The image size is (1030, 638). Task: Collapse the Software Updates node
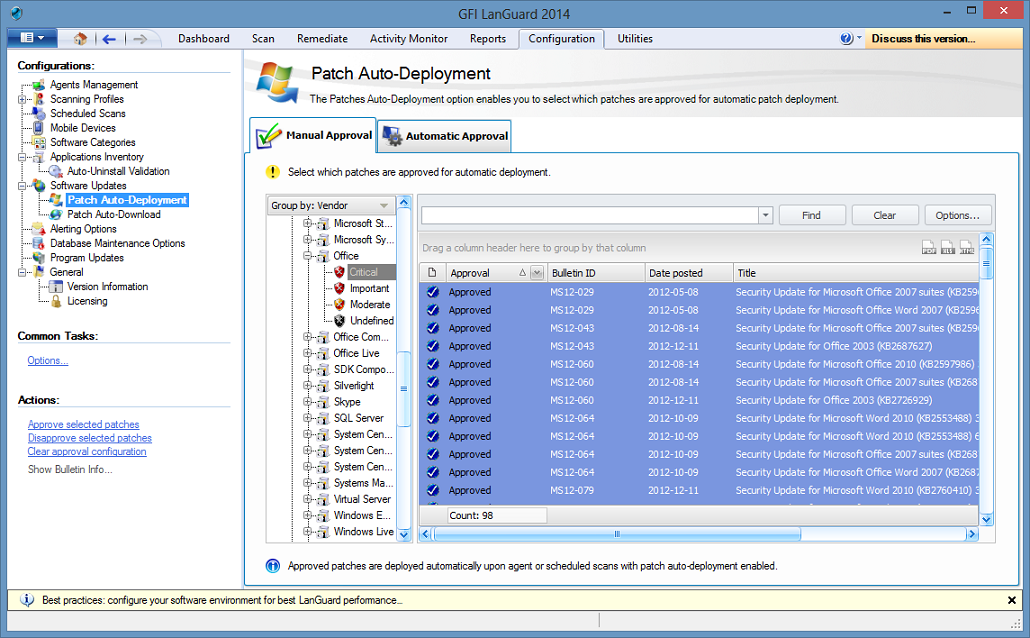click(22, 186)
